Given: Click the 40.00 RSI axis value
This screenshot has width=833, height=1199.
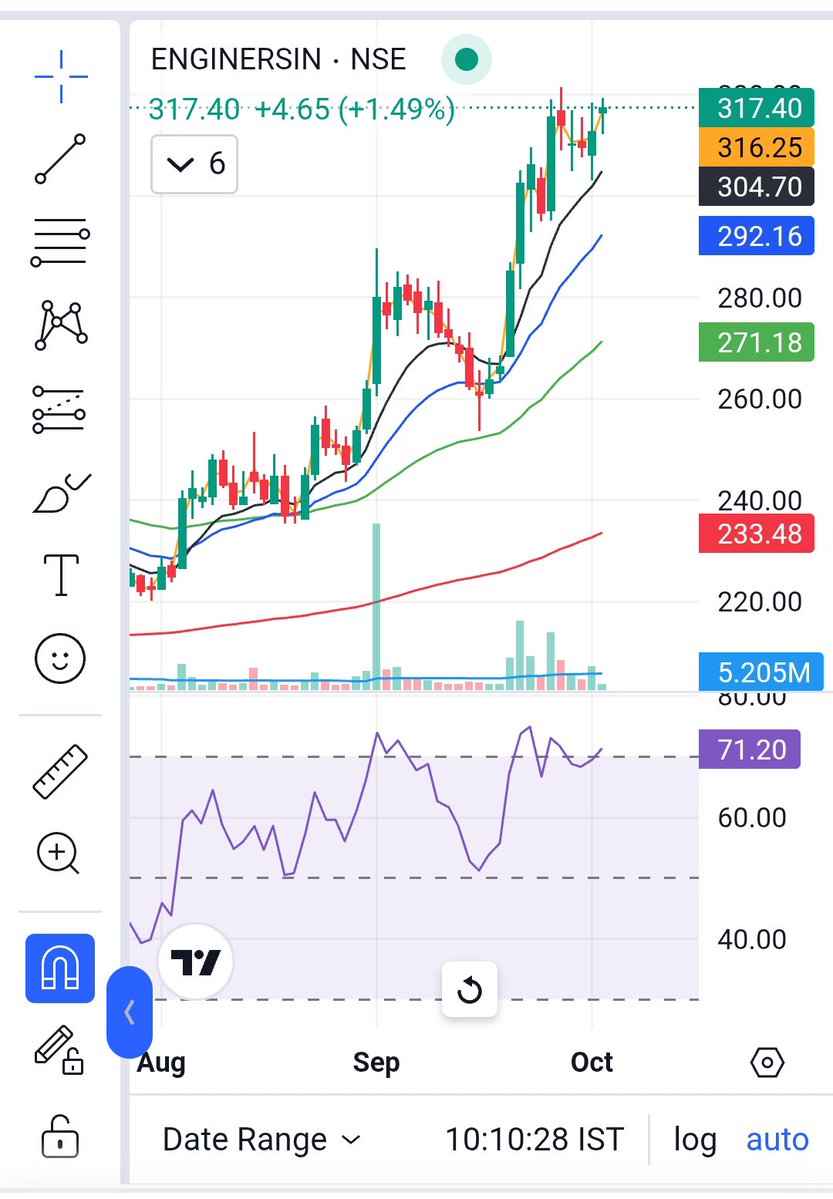Looking at the screenshot, I should 752,939.
